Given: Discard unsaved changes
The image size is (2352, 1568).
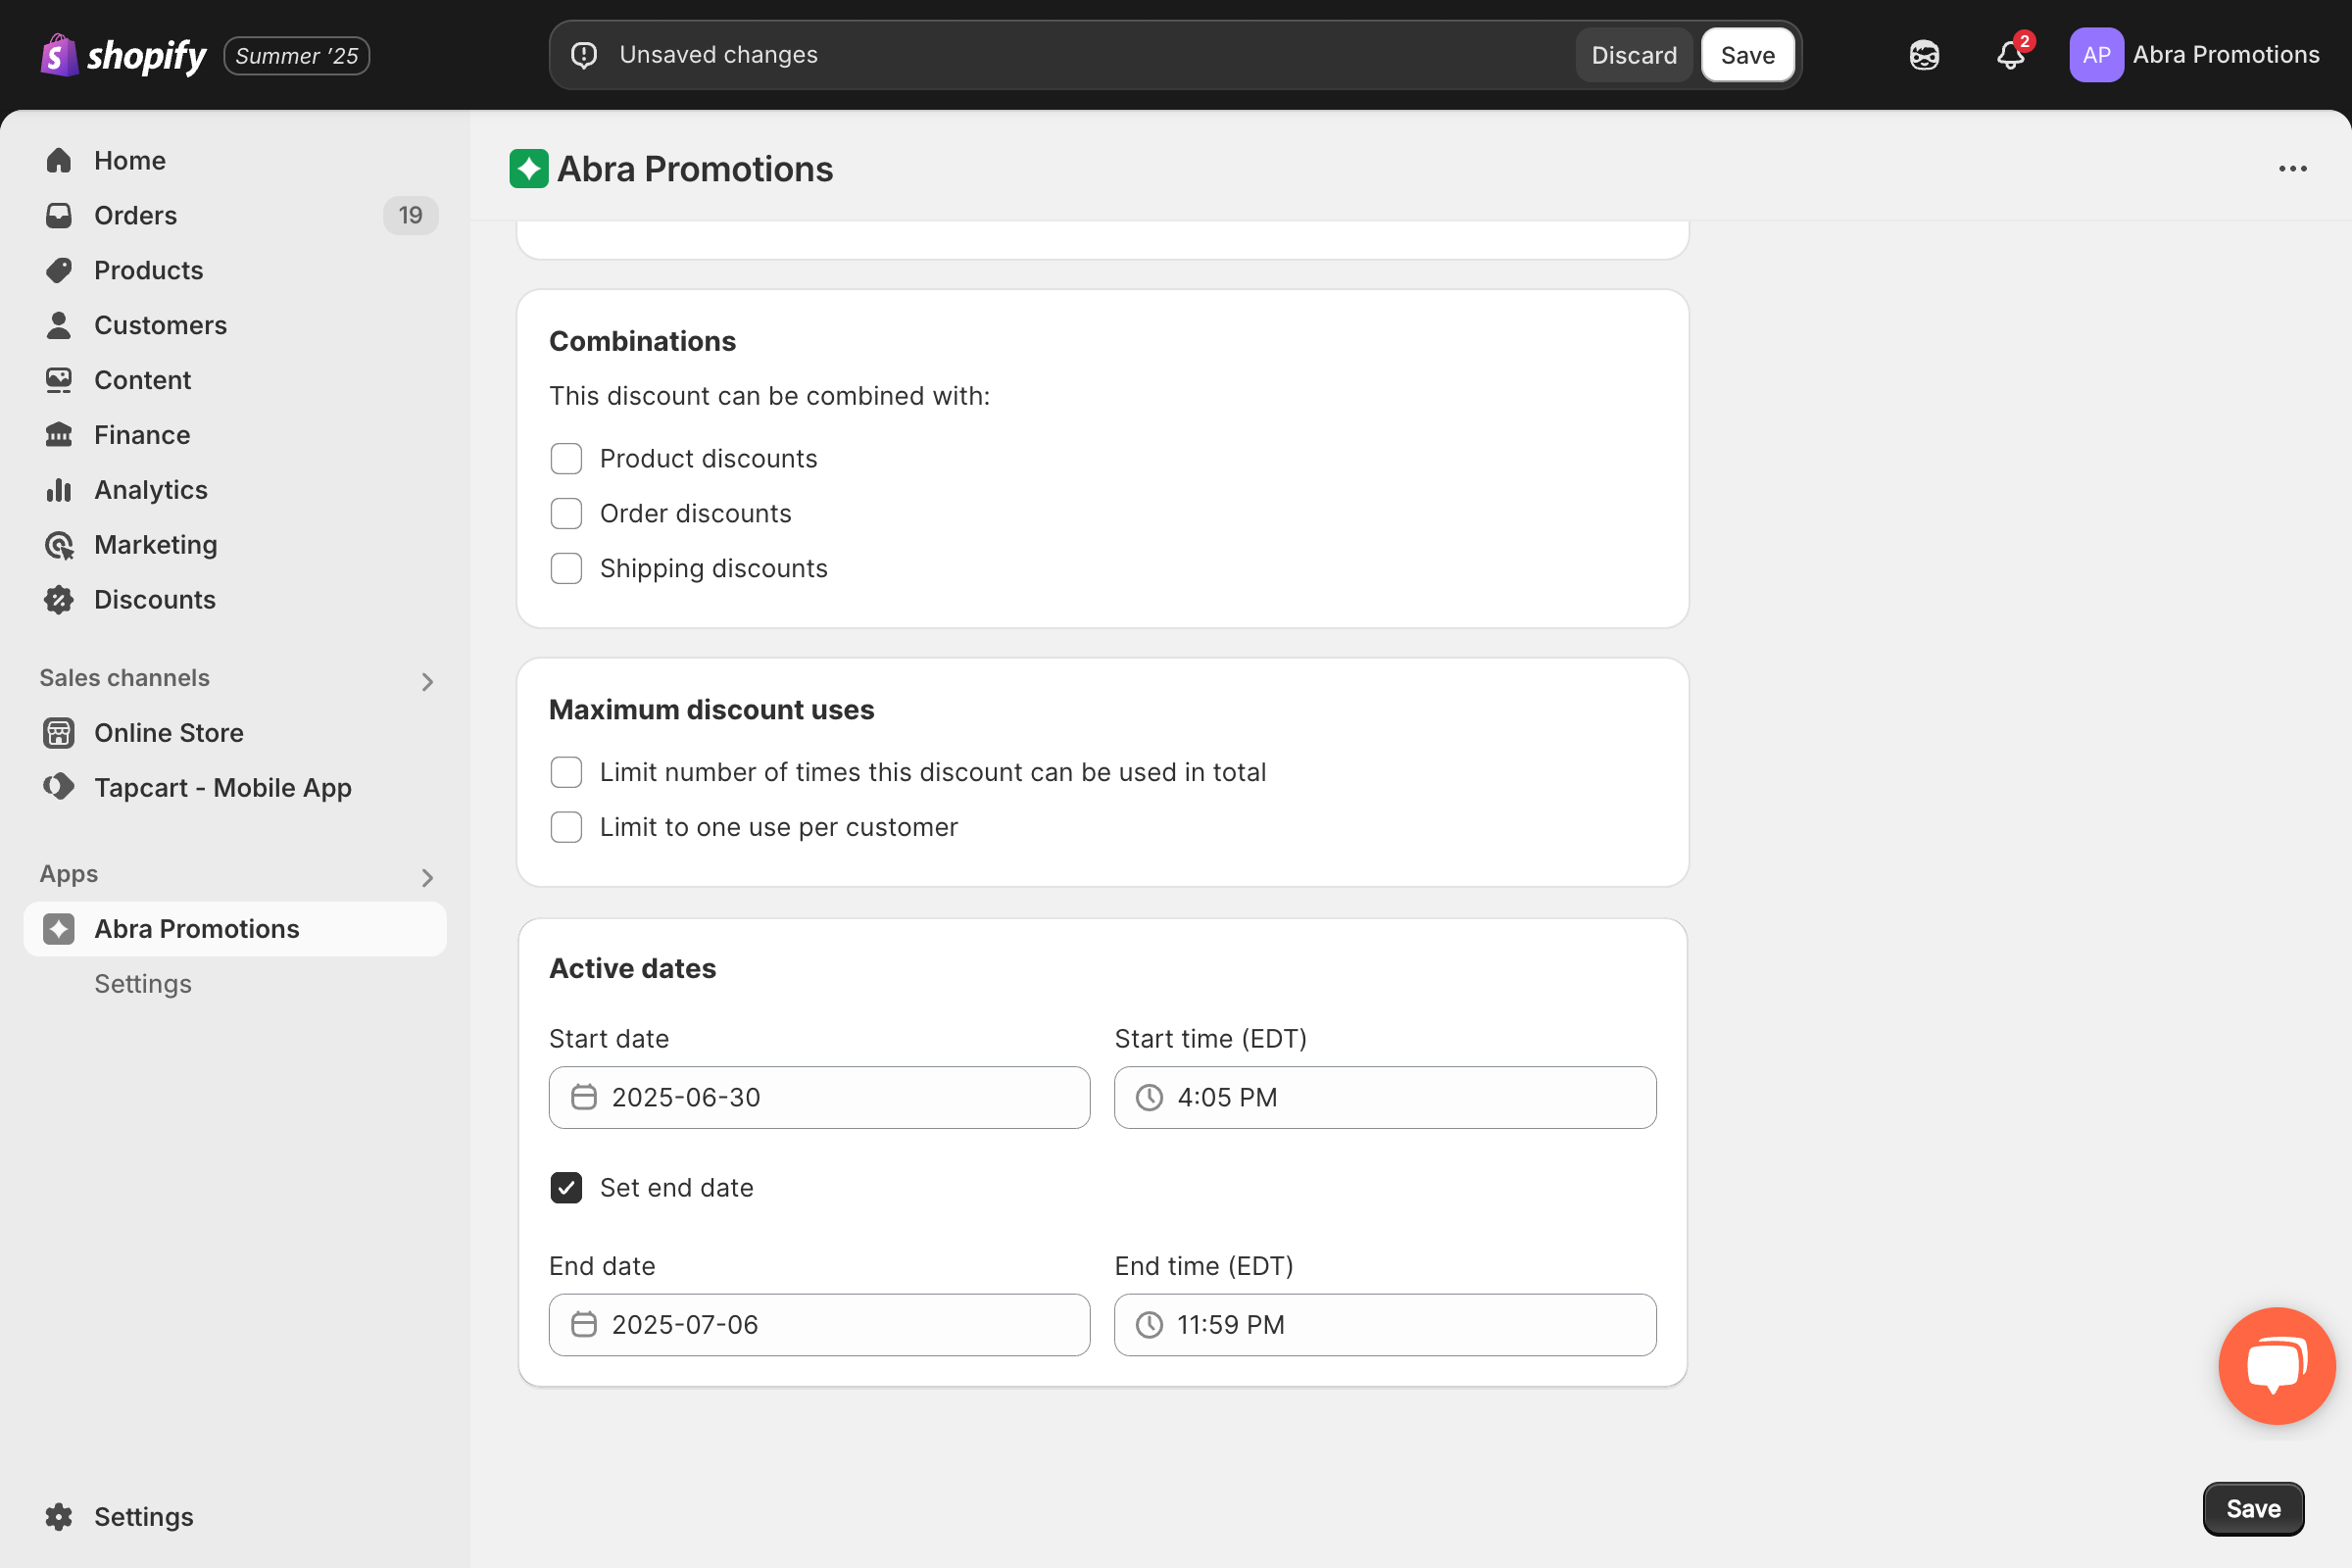Looking at the screenshot, I should click(1634, 55).
